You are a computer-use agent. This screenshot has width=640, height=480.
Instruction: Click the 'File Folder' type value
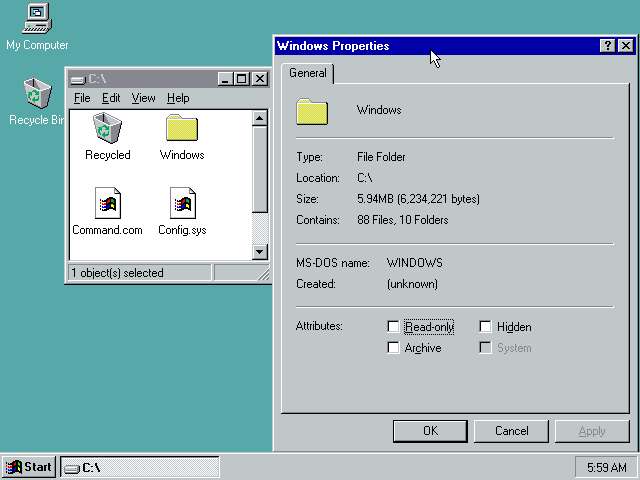pos(381,157)
